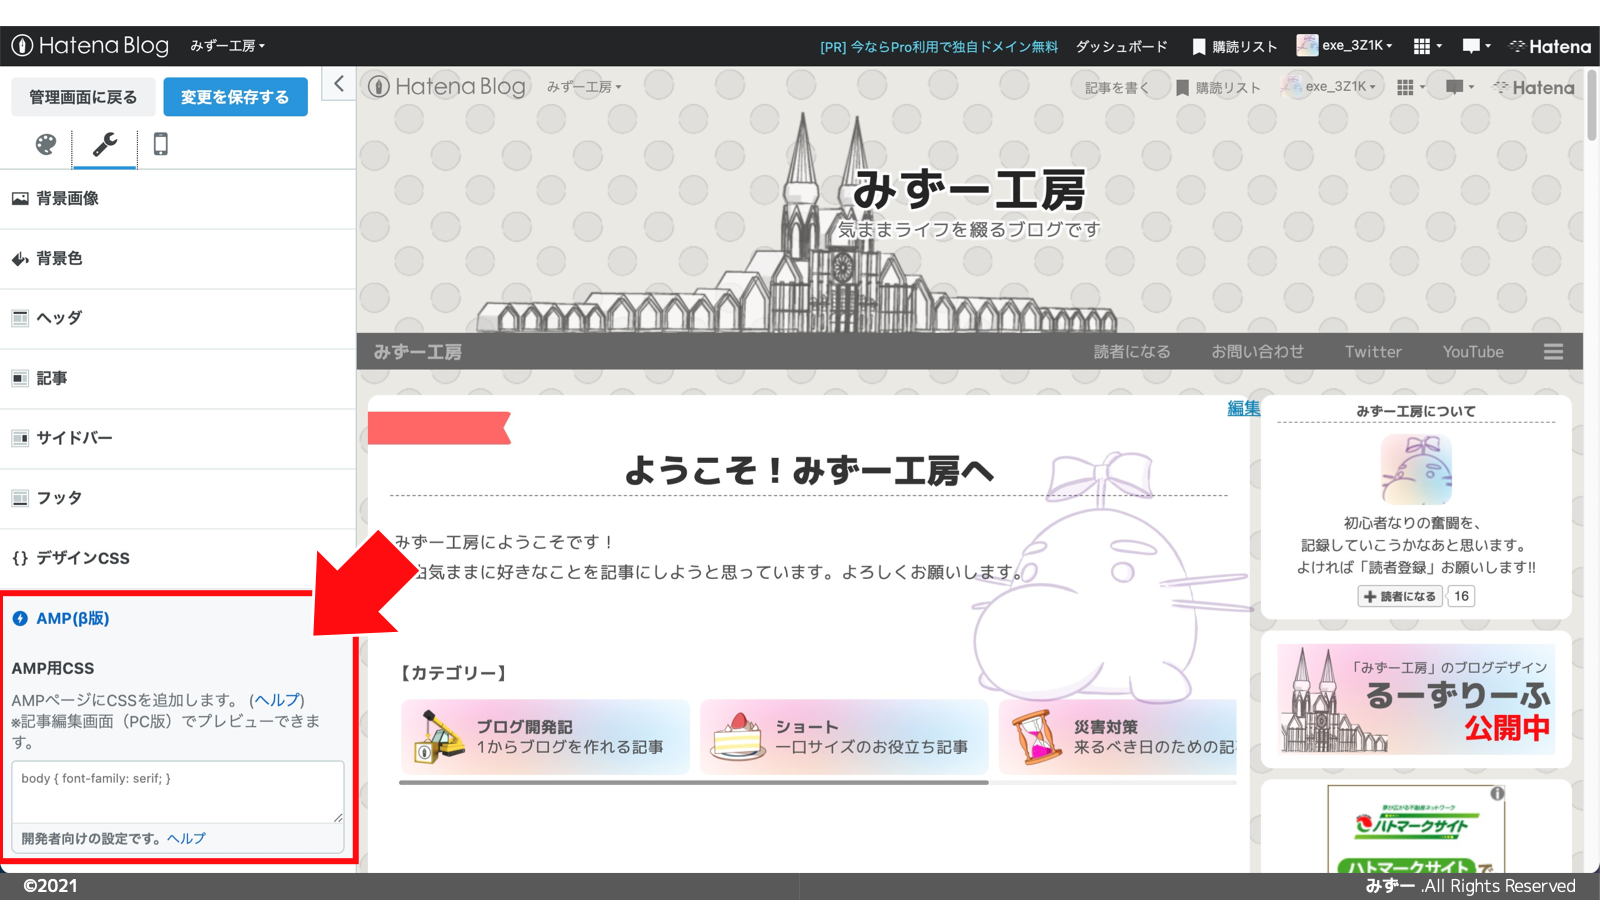The width and height of the screenshot is (1600, 900).
Task: Select 読者になる in the nav bar
Action: (x=1132, y=352)
